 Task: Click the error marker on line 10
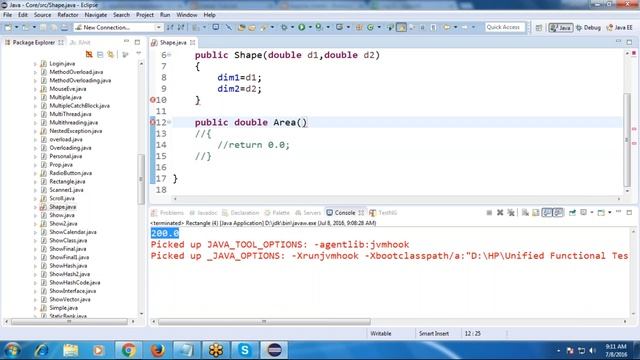(153, 100)
